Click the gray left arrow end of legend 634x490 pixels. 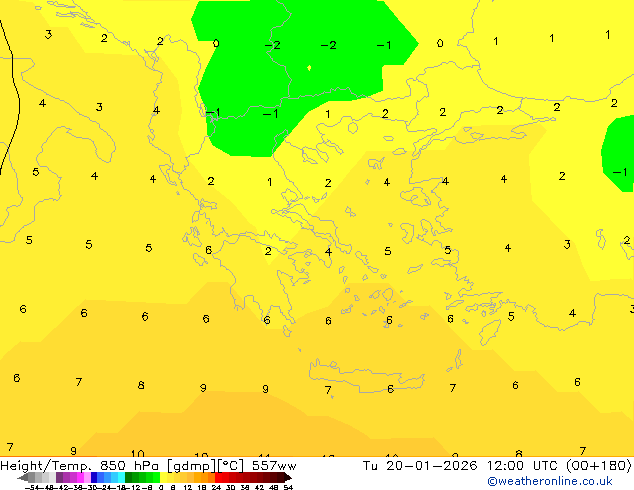[x=23, y=477]
